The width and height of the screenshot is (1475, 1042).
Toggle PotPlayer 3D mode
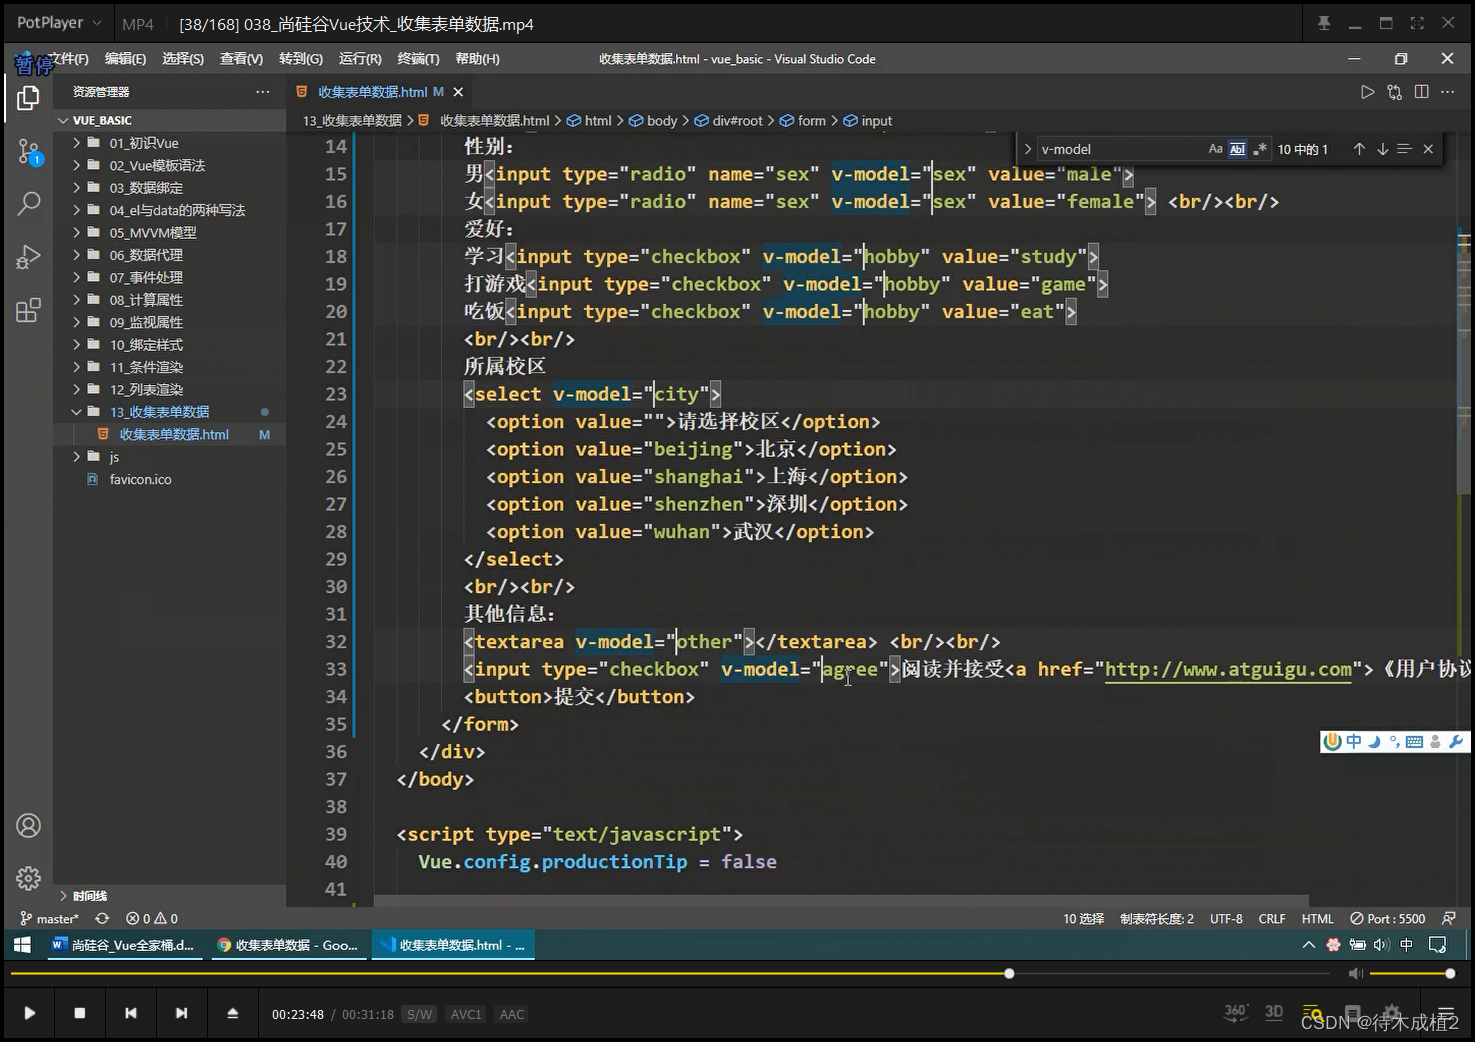click(1274, 1012)
